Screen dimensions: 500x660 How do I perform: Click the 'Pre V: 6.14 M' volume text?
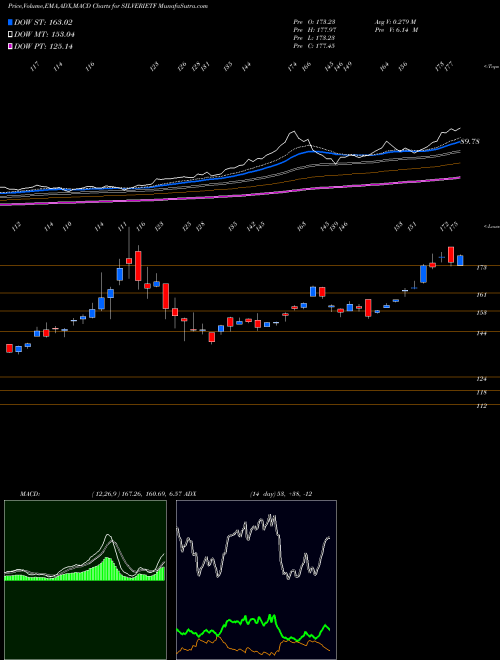click(396, 30)
